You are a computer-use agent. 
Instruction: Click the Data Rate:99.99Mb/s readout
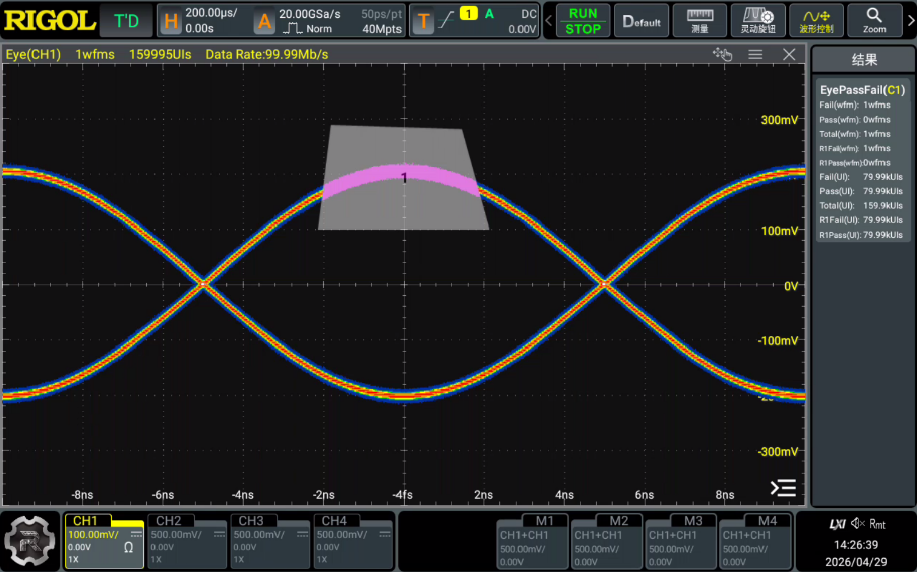point(267,54)
